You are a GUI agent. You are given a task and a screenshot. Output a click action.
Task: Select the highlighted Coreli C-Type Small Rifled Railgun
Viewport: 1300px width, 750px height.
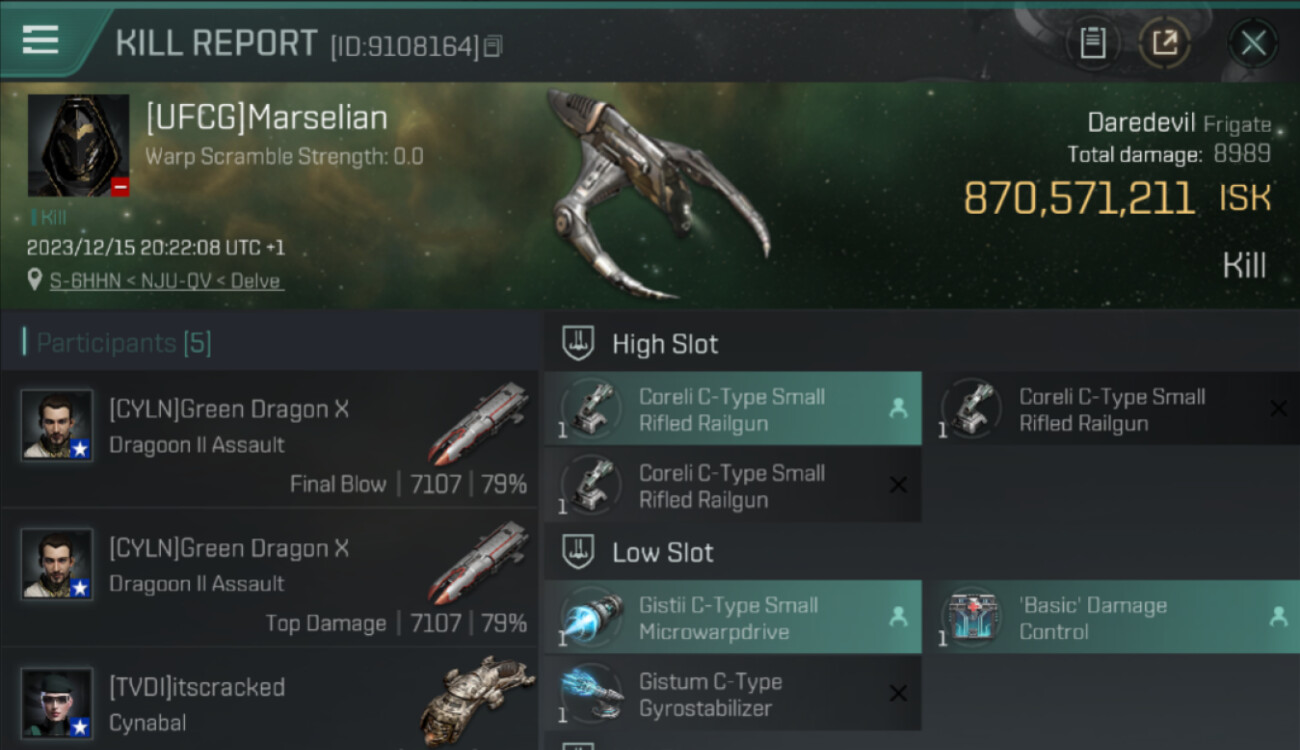tap(733, 409)
